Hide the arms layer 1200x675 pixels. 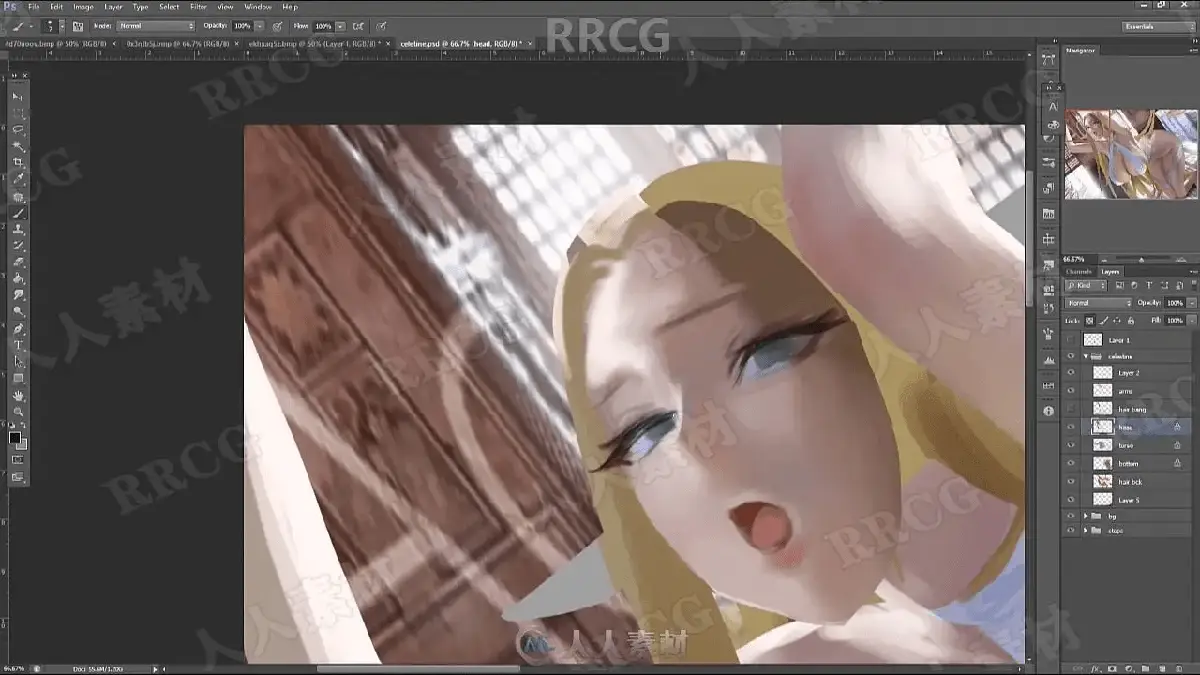[x=1071, y=391]
